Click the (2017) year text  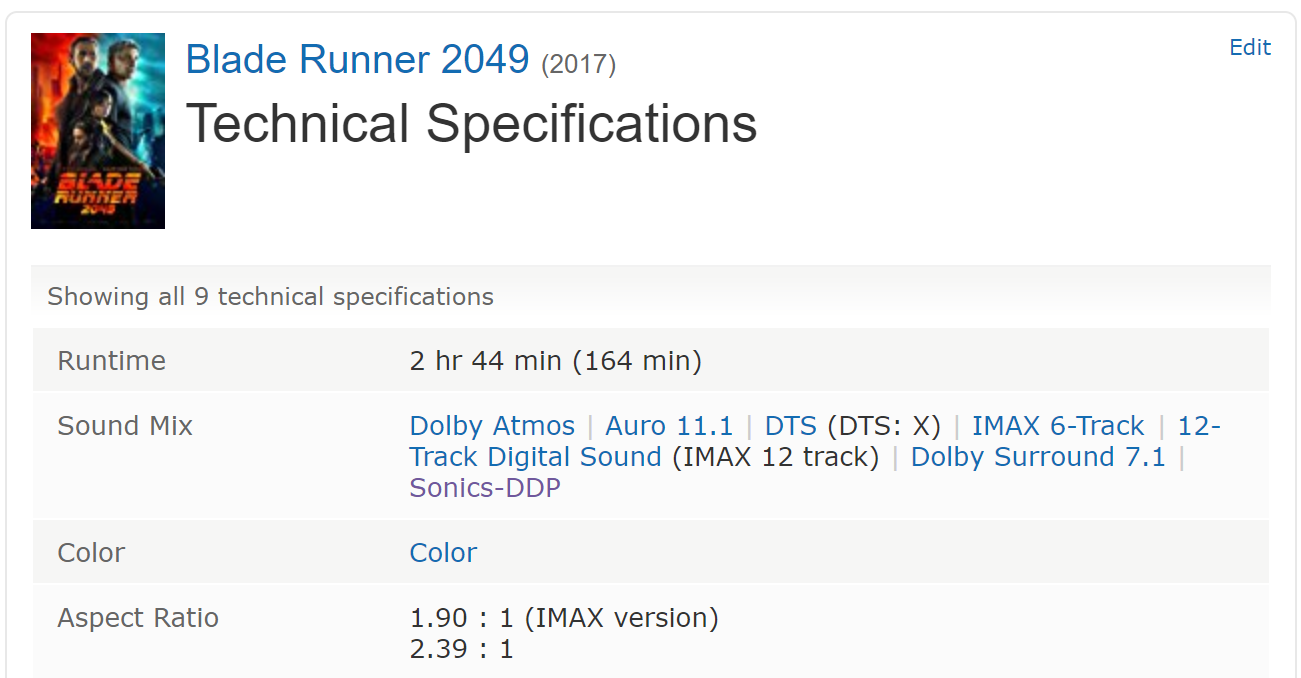578,65
